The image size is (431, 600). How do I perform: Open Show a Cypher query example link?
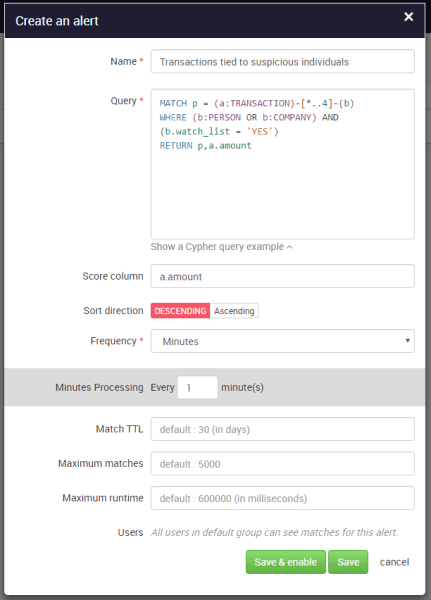point(217,247)
